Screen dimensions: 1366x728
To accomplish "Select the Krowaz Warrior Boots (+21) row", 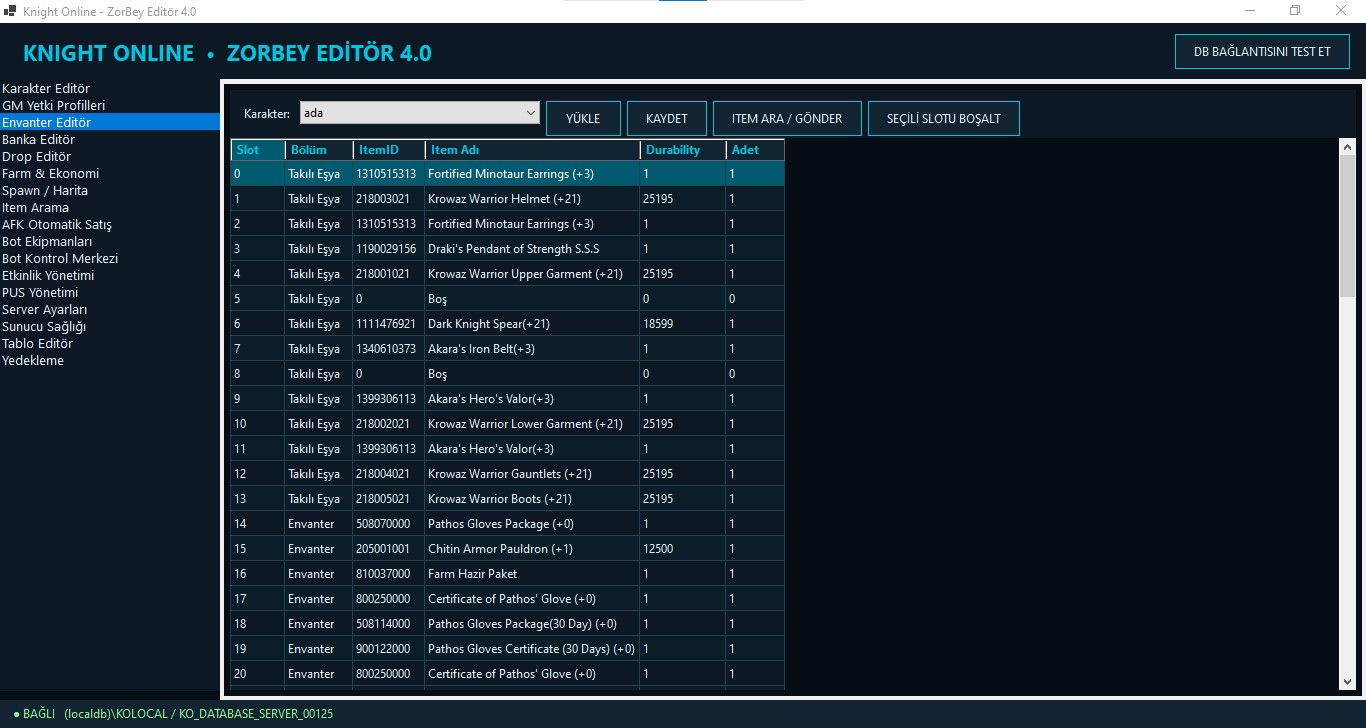I will coord(508,499).
